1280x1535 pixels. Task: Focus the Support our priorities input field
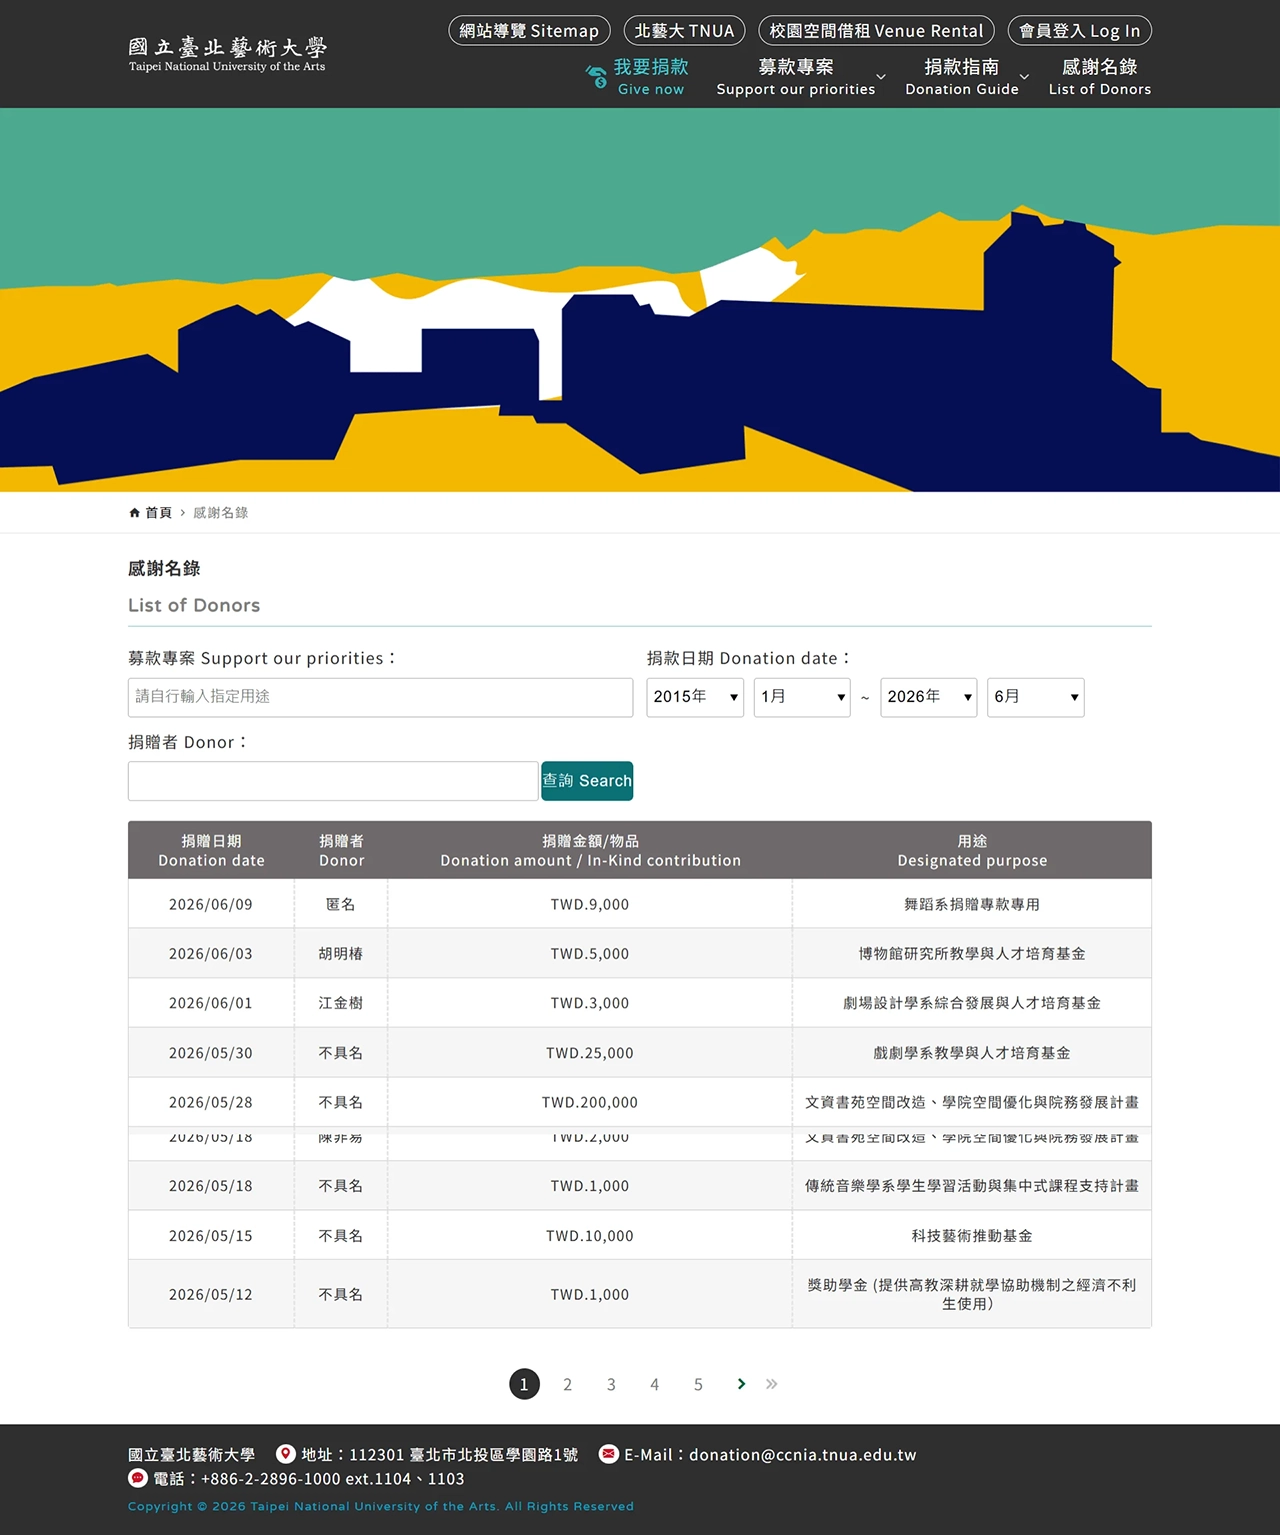point(380,697)
